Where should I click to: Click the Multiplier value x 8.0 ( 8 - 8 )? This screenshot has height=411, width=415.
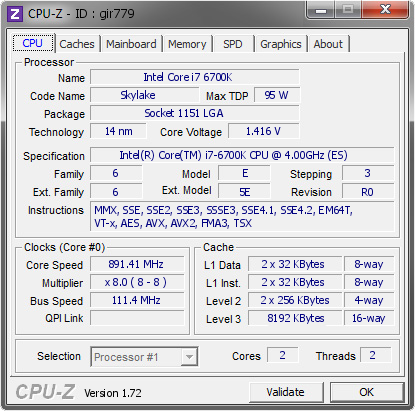click(x=137, y=282)
